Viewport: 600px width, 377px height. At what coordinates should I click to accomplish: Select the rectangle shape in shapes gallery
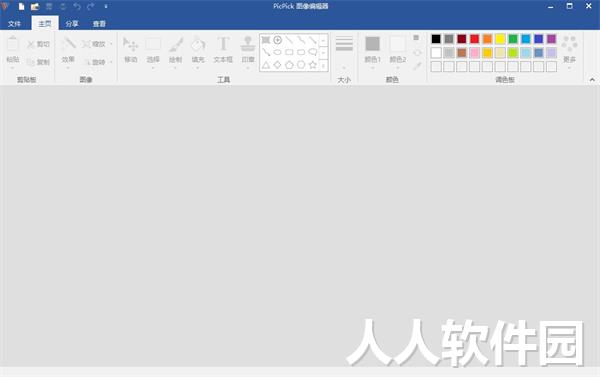(x=289, y=52)
